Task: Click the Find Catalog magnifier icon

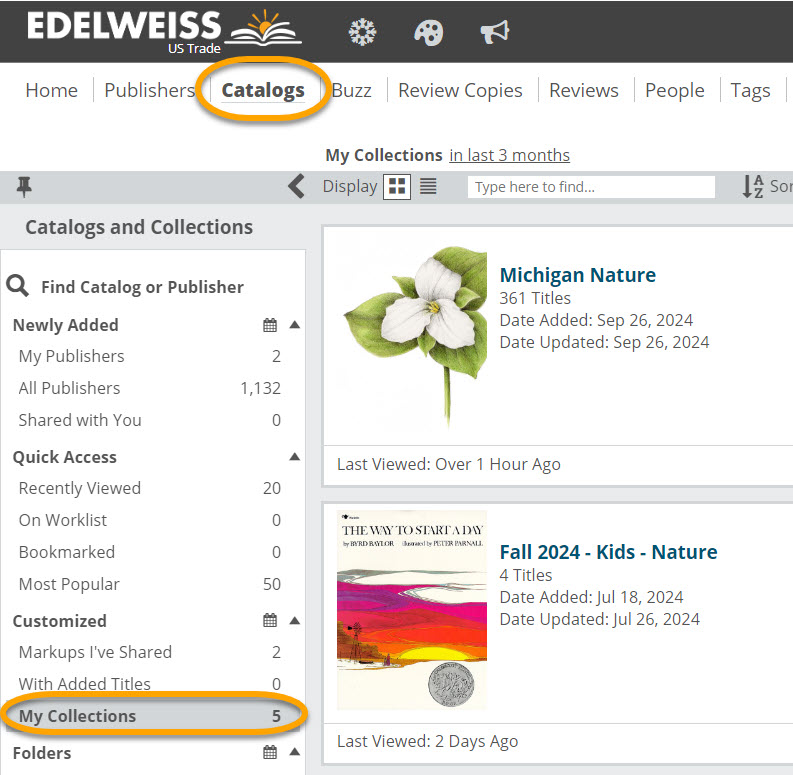Action: pyautogui.click(x=17, y=286)
